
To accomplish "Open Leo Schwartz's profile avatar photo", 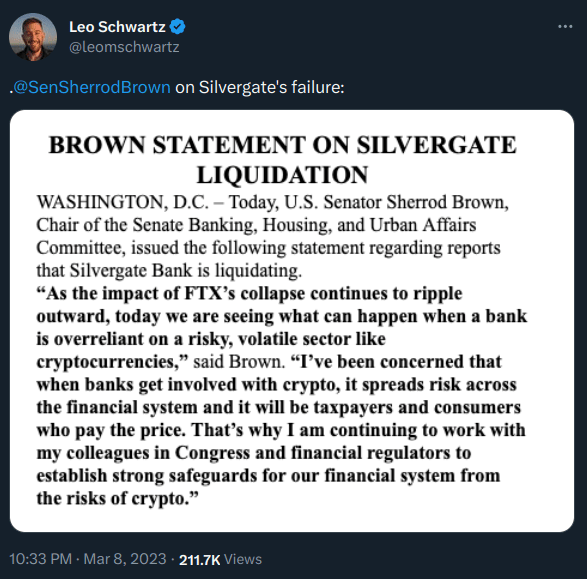I will coord(33,37).
